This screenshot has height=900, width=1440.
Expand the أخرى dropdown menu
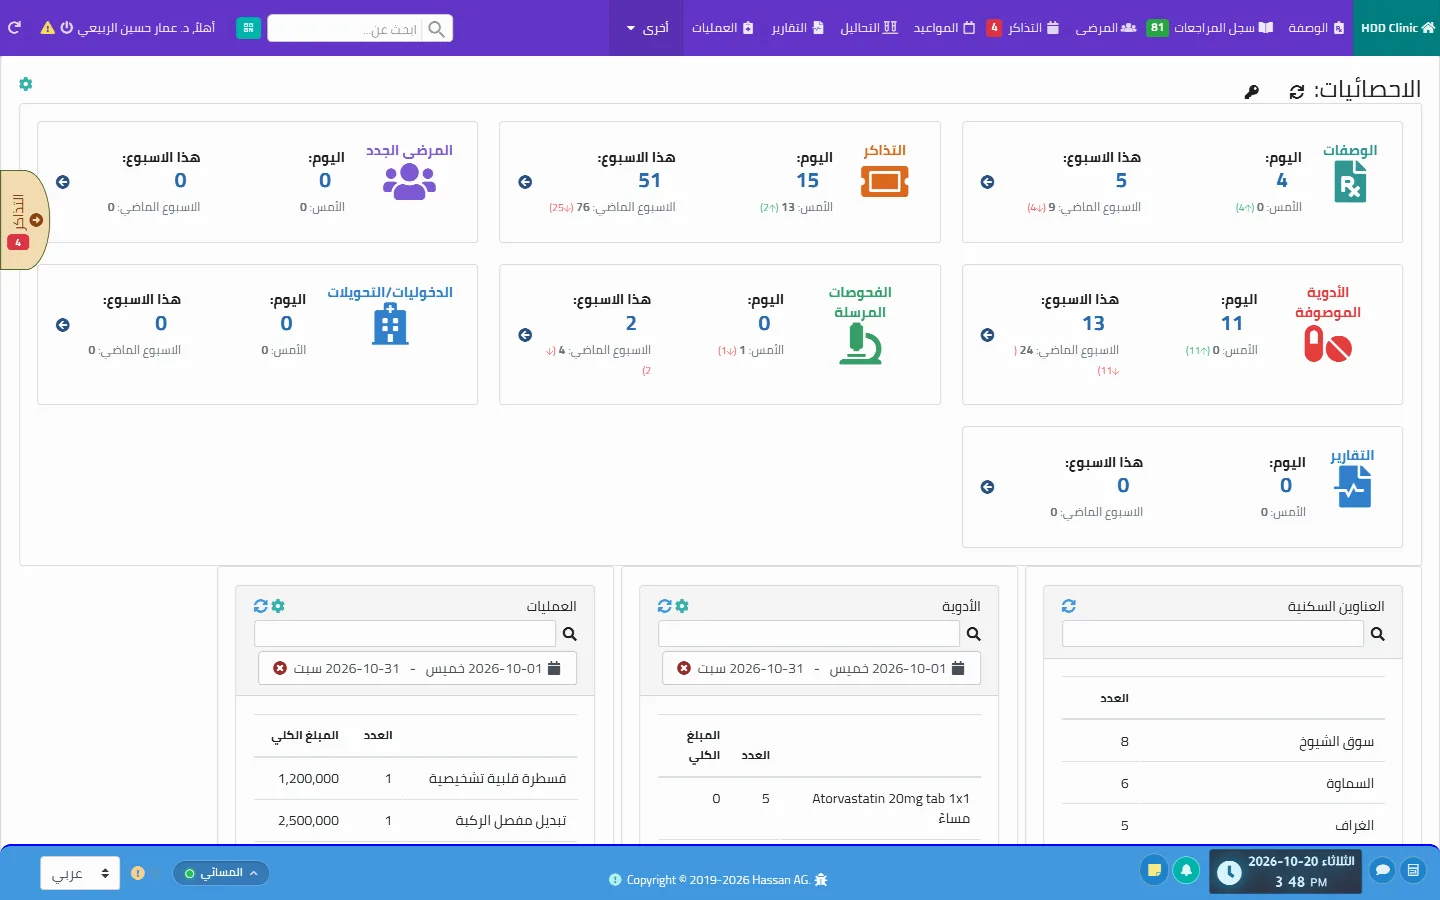[x=647, y=28]
